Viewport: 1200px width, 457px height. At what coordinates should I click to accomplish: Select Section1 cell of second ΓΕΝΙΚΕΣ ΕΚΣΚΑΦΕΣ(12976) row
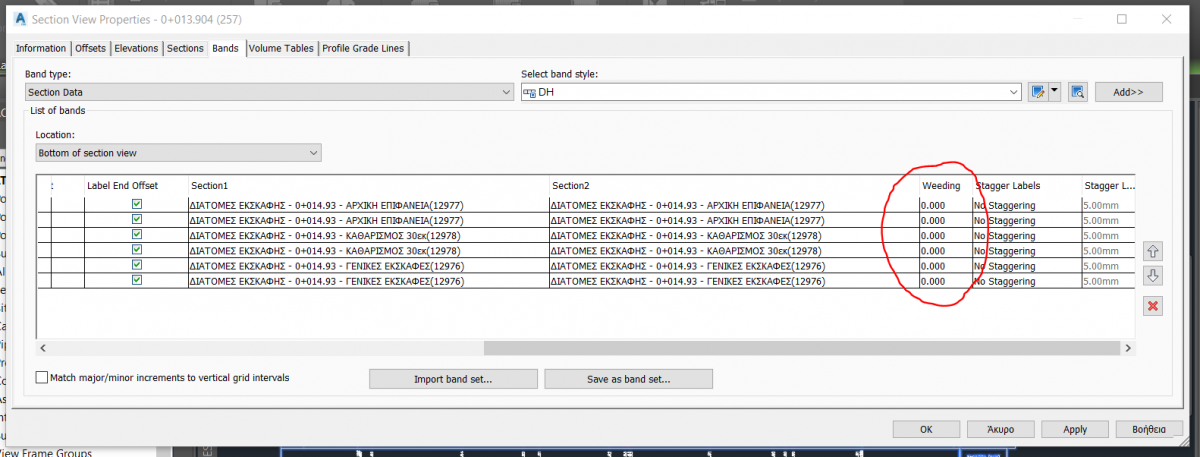pos(369,281)
